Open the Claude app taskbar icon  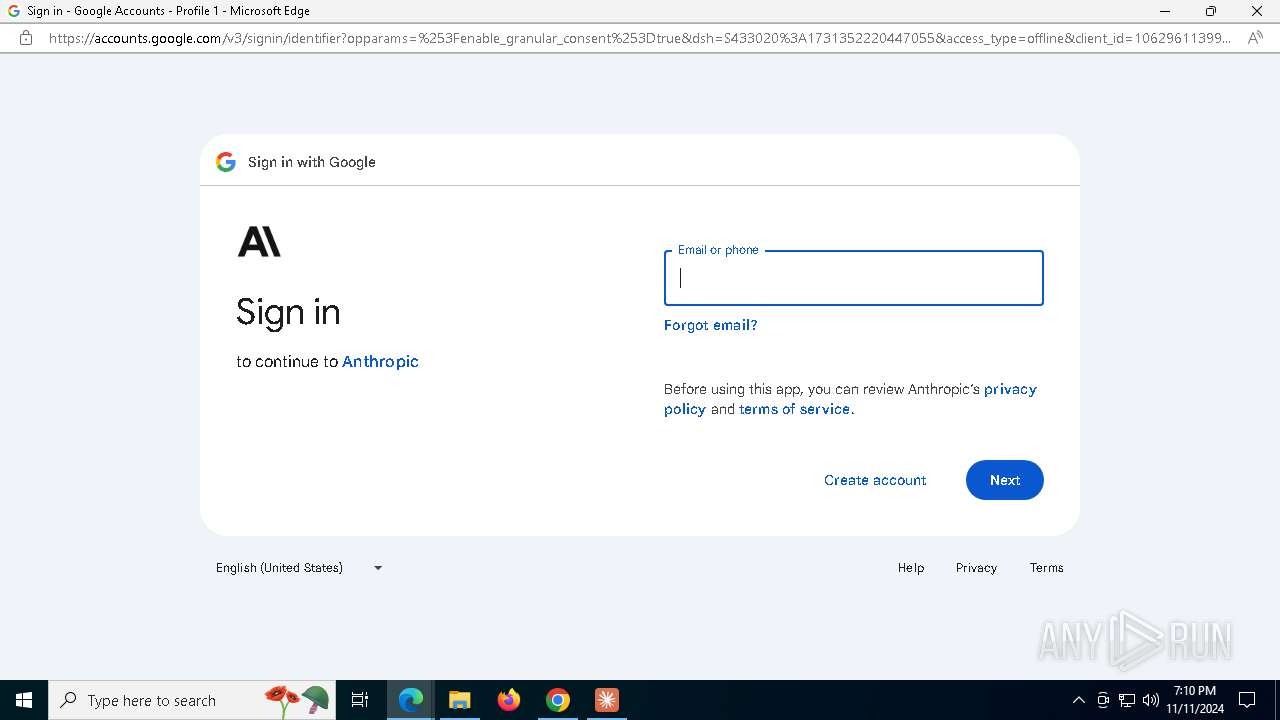coord(607,700)
